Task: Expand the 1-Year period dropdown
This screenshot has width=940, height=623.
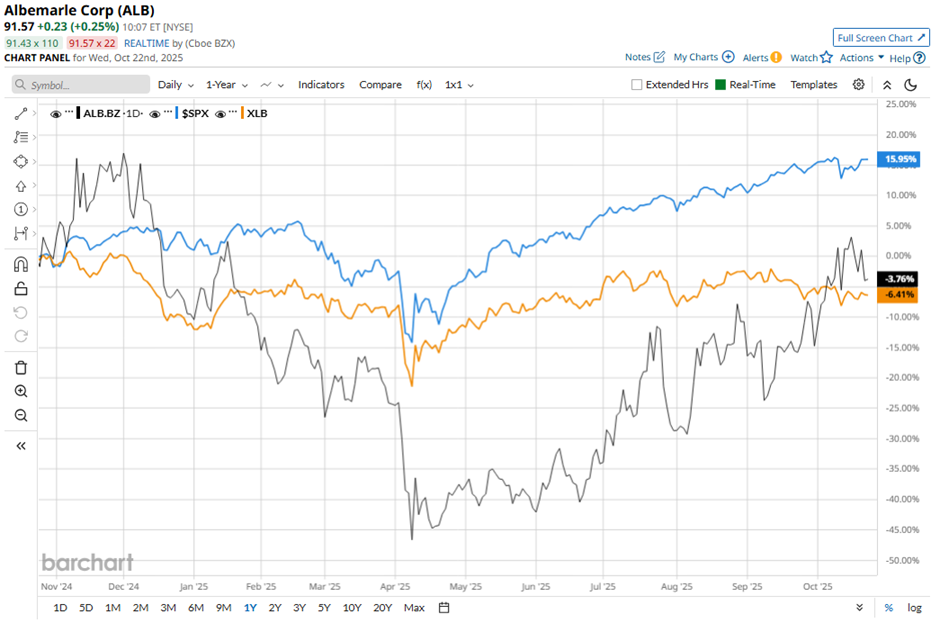Action: 227,85
